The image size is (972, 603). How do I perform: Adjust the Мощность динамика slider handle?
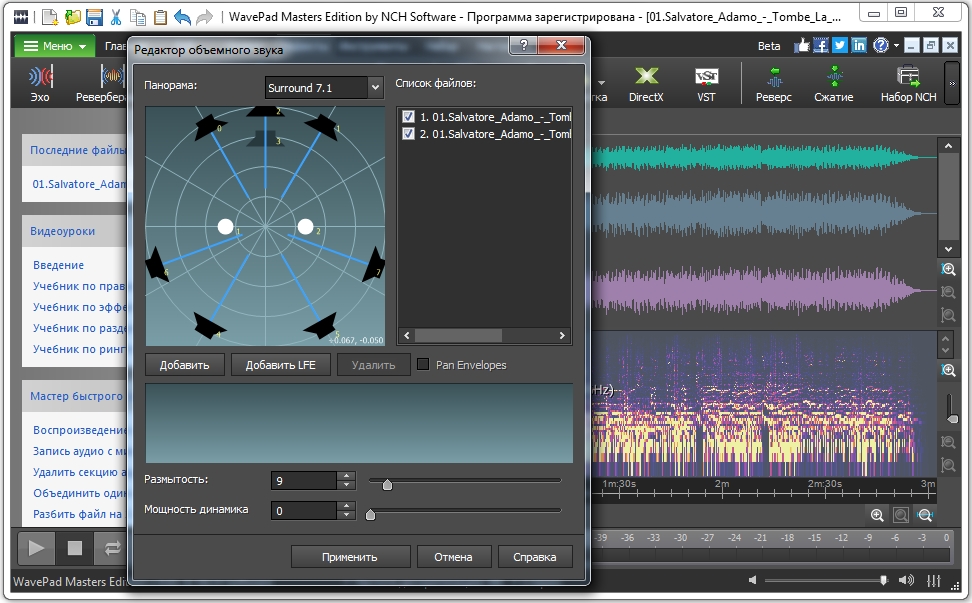(371, 514)
